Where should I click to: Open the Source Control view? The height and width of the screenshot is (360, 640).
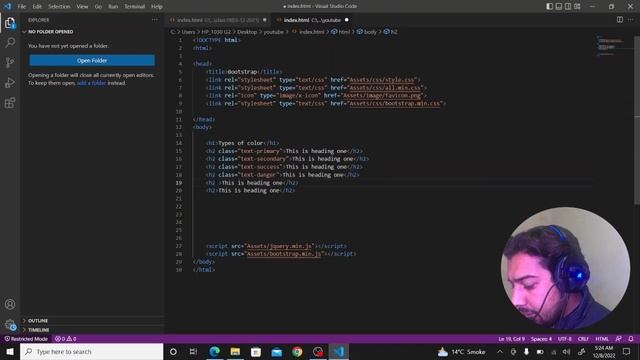(10, 62)
